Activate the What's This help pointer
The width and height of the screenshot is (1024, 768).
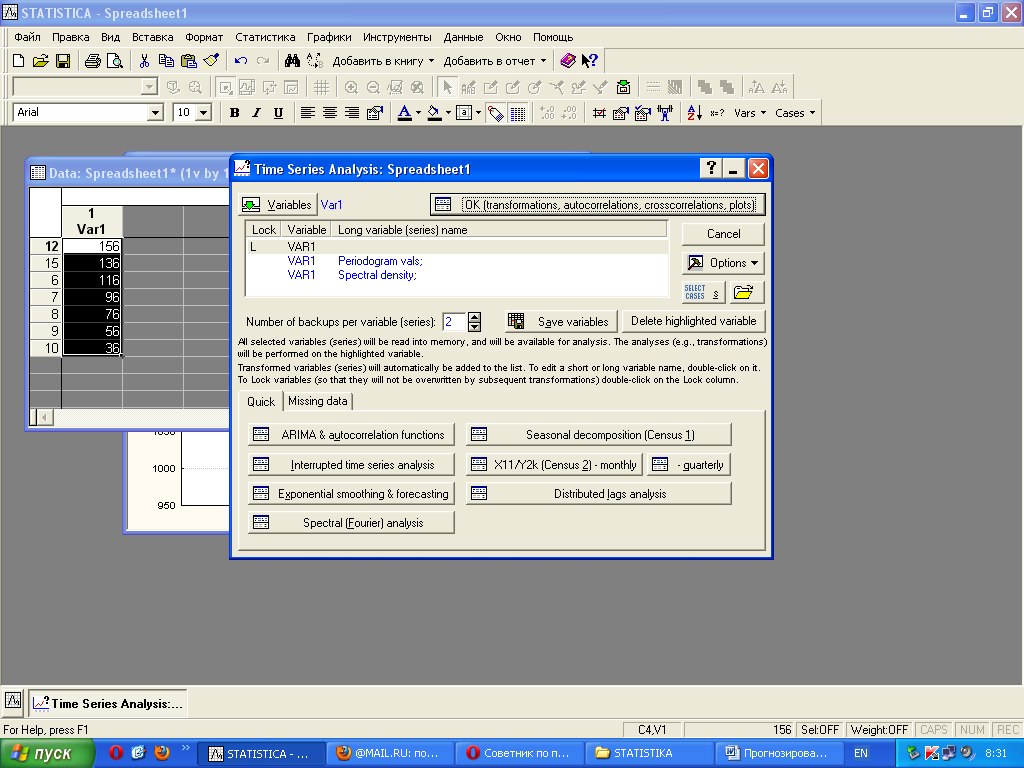coord(590,61)
